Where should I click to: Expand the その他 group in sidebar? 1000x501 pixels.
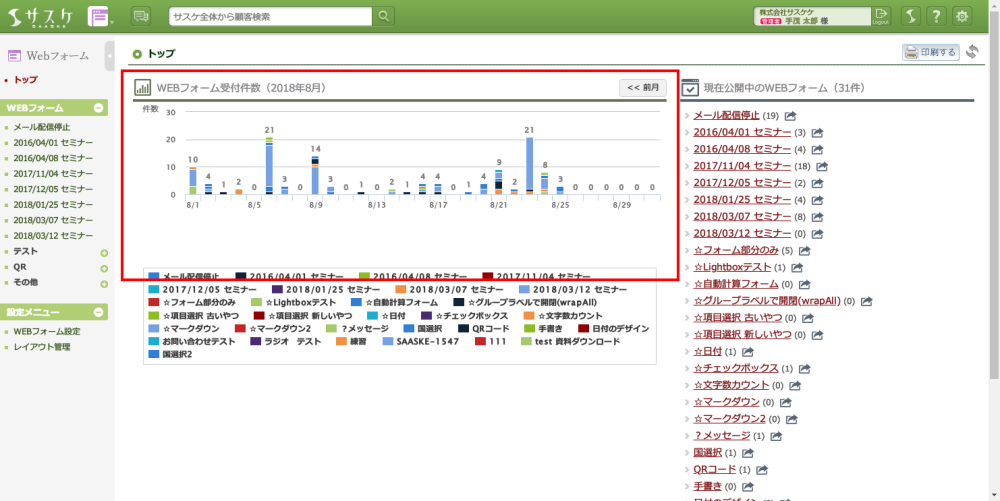[104, 283]
